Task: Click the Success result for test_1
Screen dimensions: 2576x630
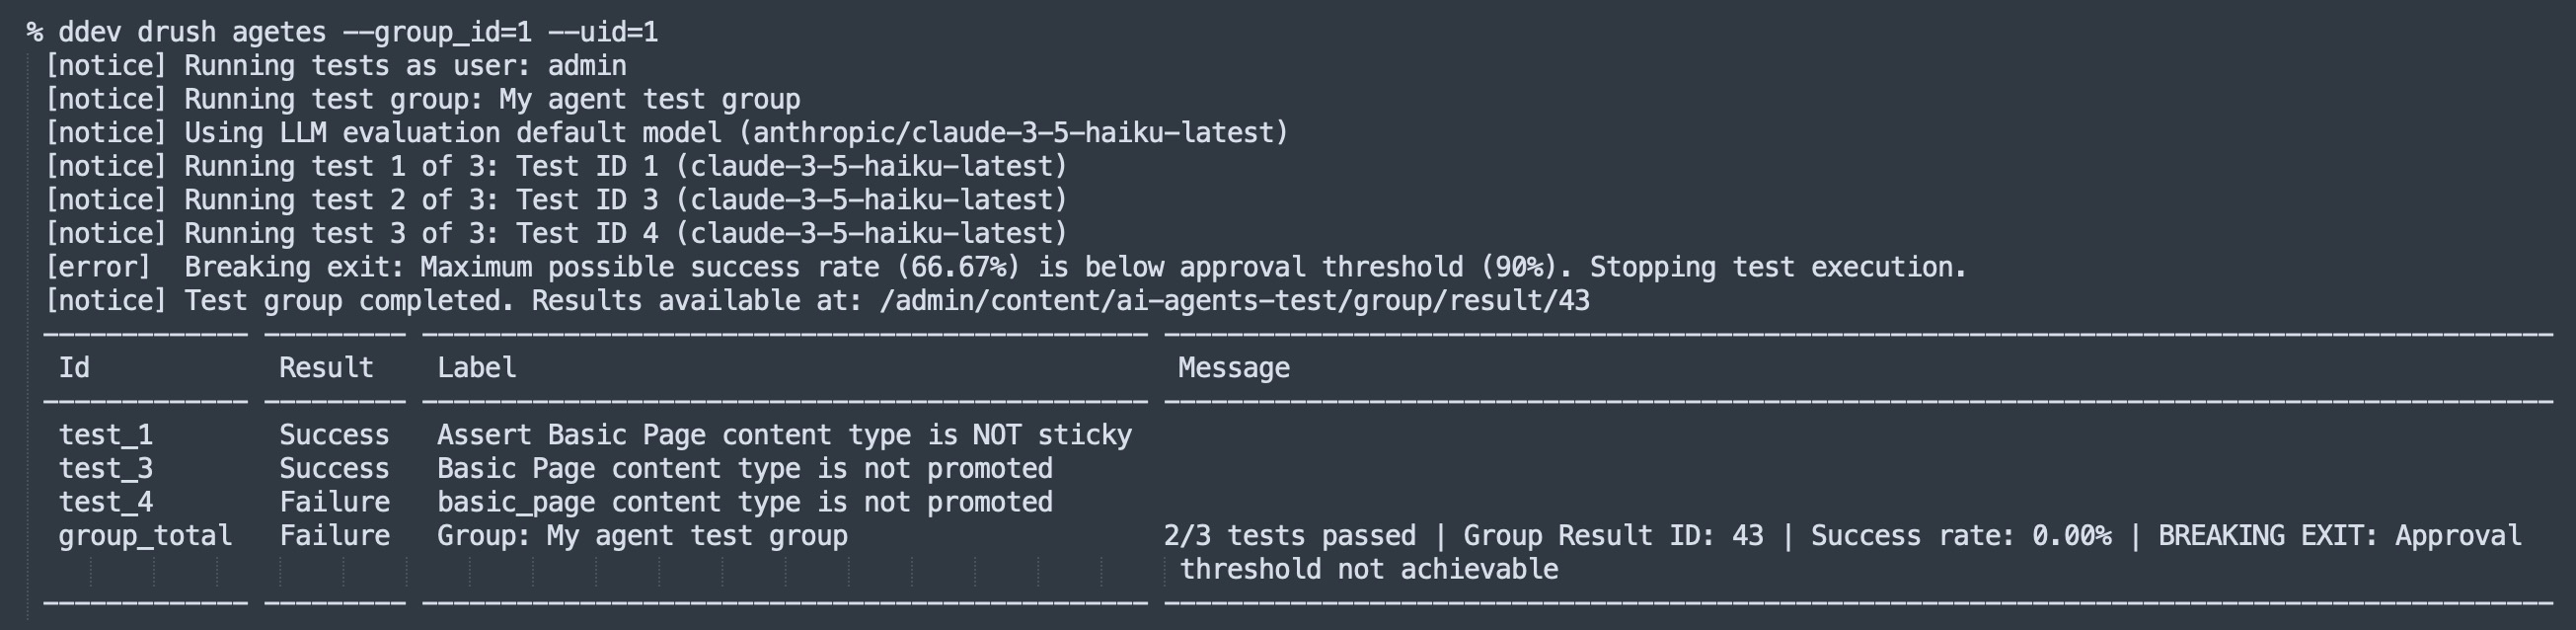Action: (334, 435)
